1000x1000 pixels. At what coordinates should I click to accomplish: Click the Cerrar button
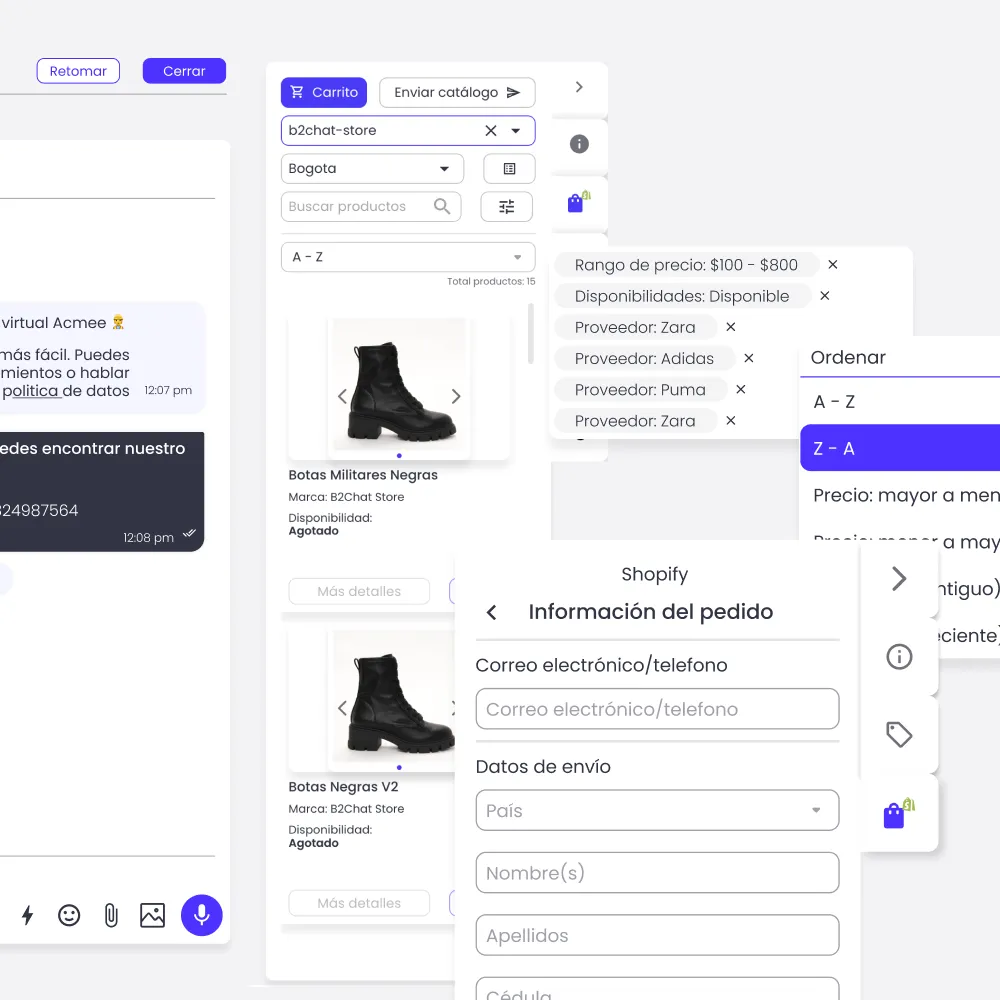pos(184,70)
